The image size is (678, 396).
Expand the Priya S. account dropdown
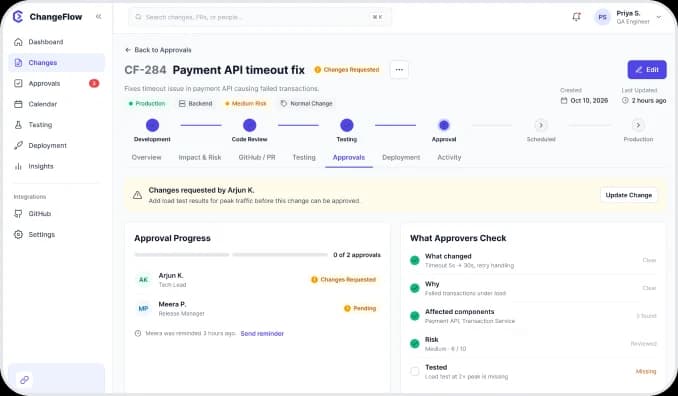(x=659, y=17)
